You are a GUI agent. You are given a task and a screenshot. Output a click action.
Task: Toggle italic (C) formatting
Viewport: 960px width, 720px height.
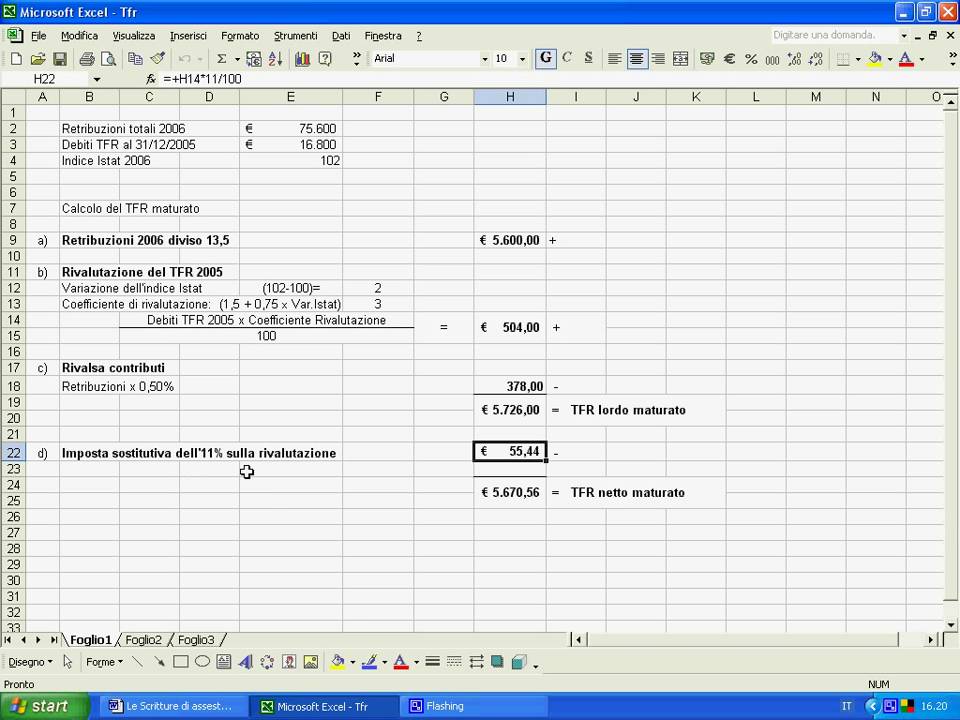click(567, 59)
